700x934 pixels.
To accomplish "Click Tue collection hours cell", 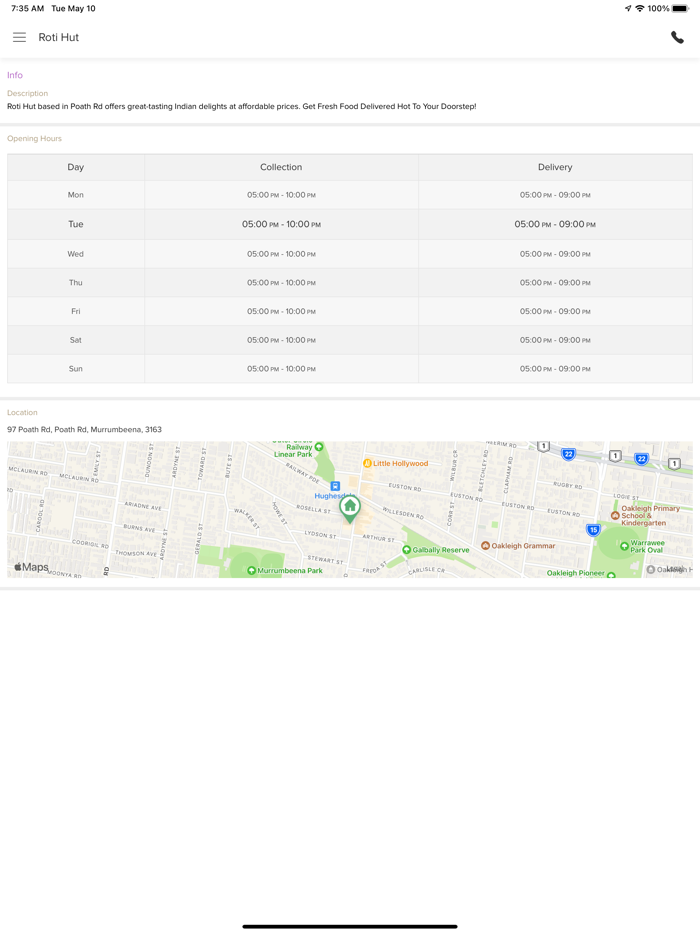I will click(x=281, y=225).
